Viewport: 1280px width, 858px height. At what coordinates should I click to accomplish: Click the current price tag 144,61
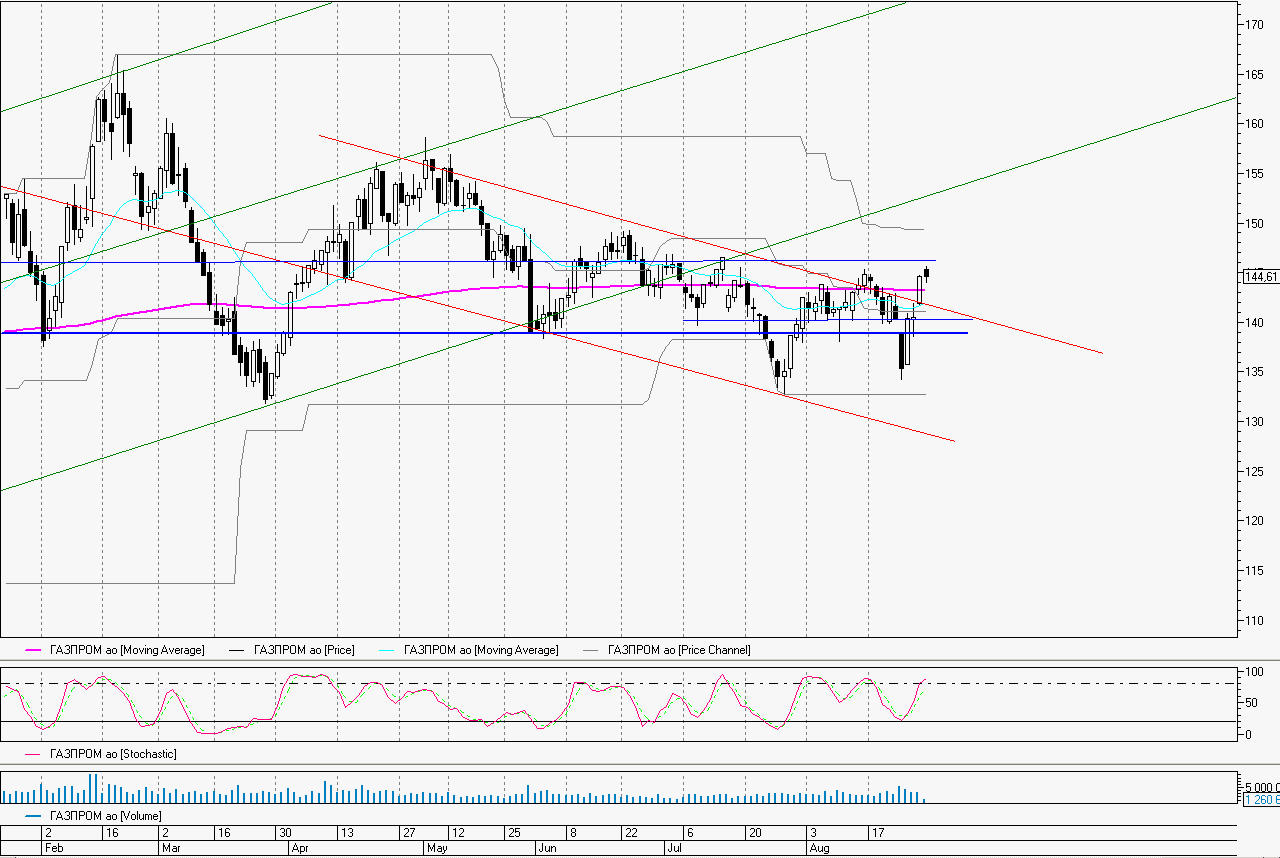click(1259, 277)
